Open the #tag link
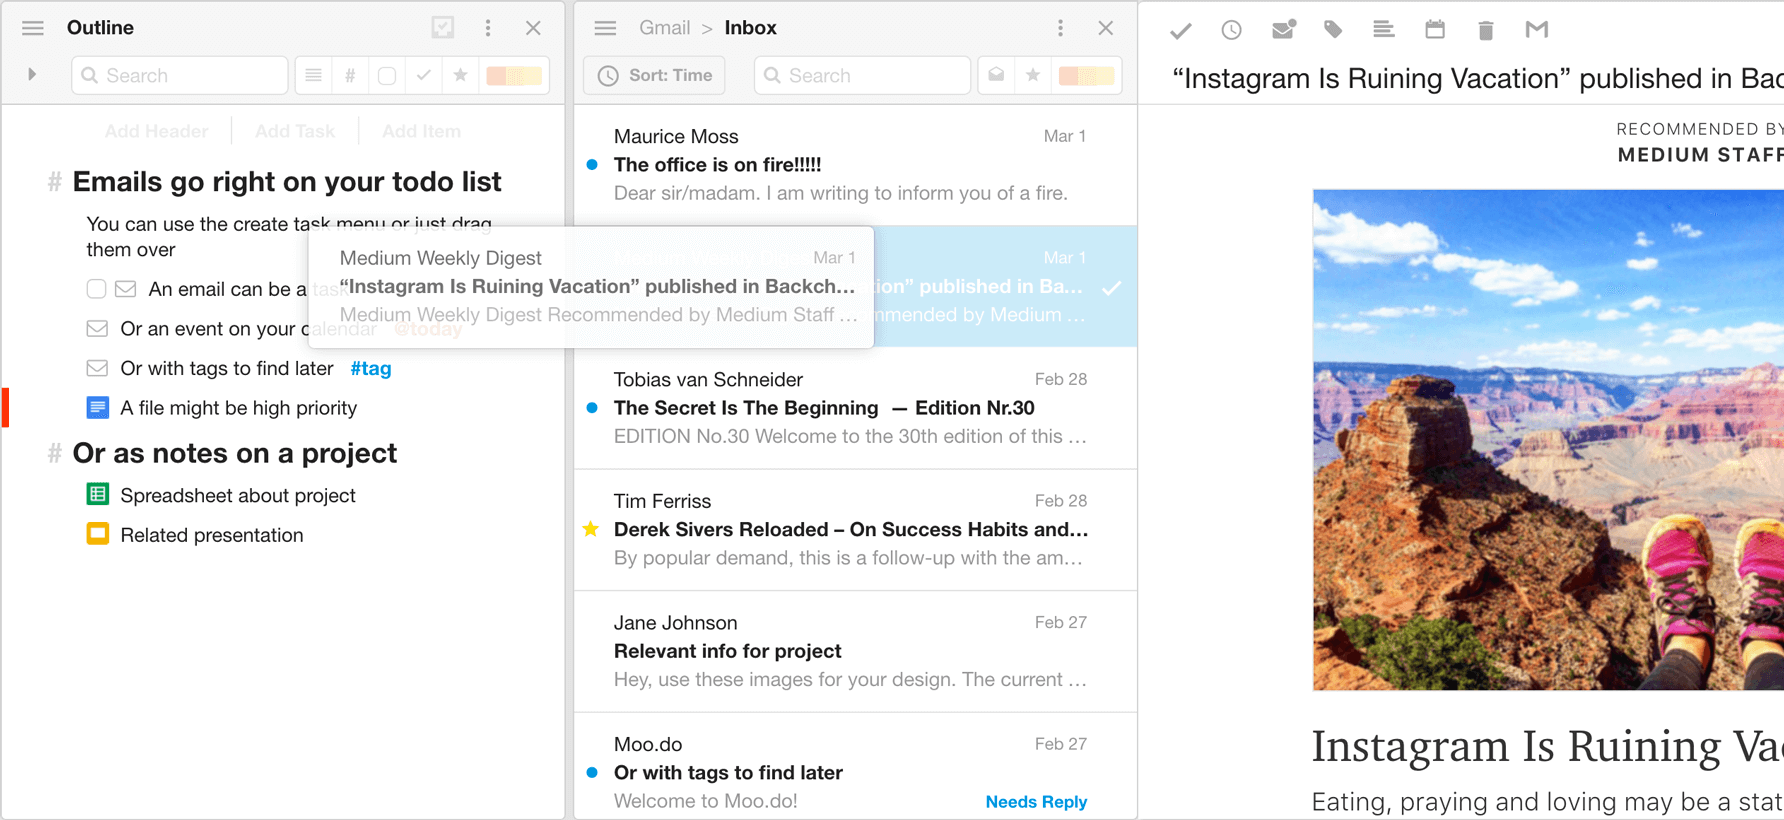 (x=371, y=368)
